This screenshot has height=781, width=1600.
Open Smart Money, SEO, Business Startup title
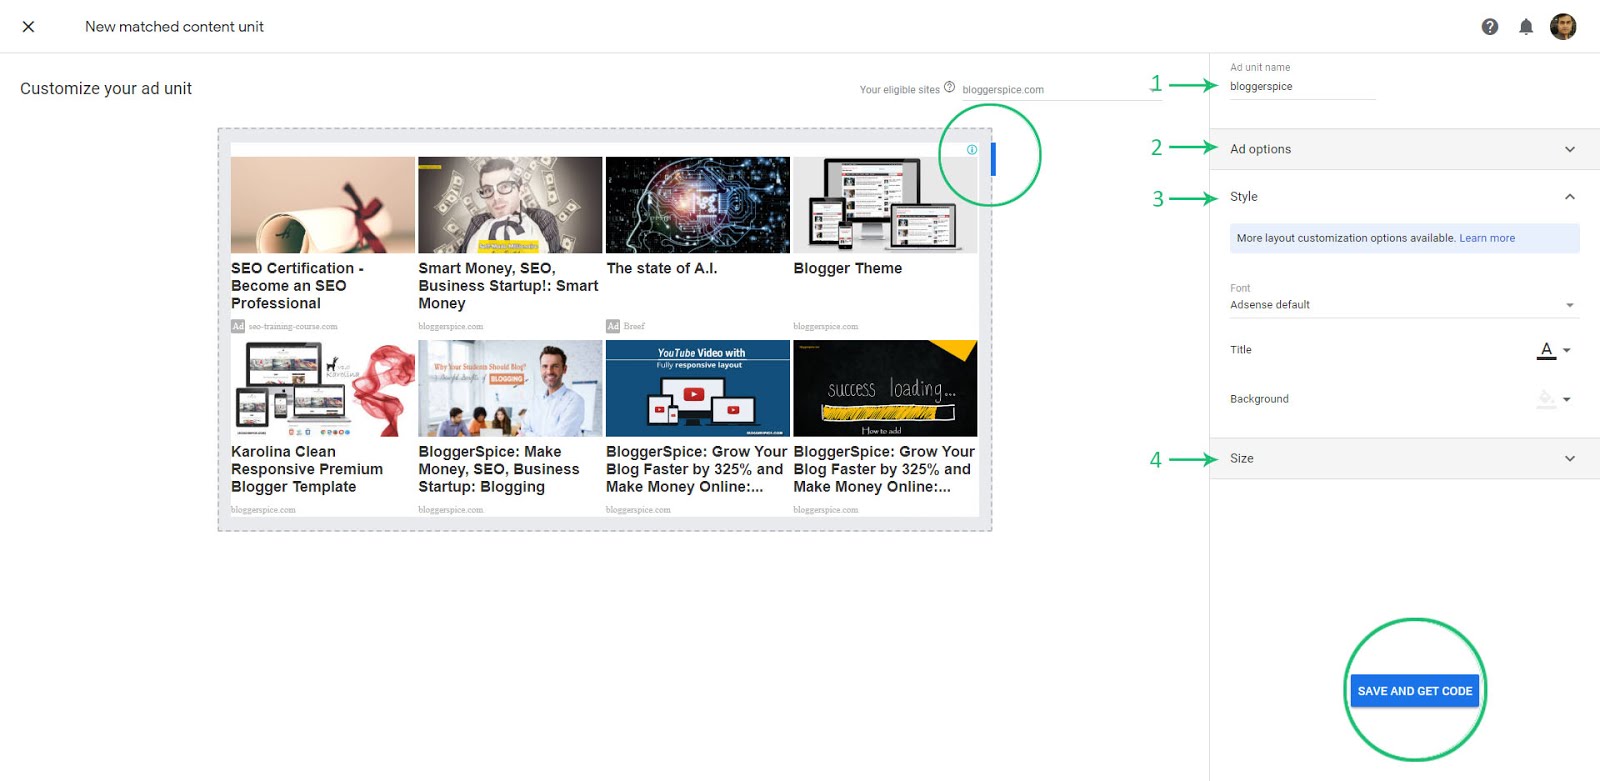508,286
